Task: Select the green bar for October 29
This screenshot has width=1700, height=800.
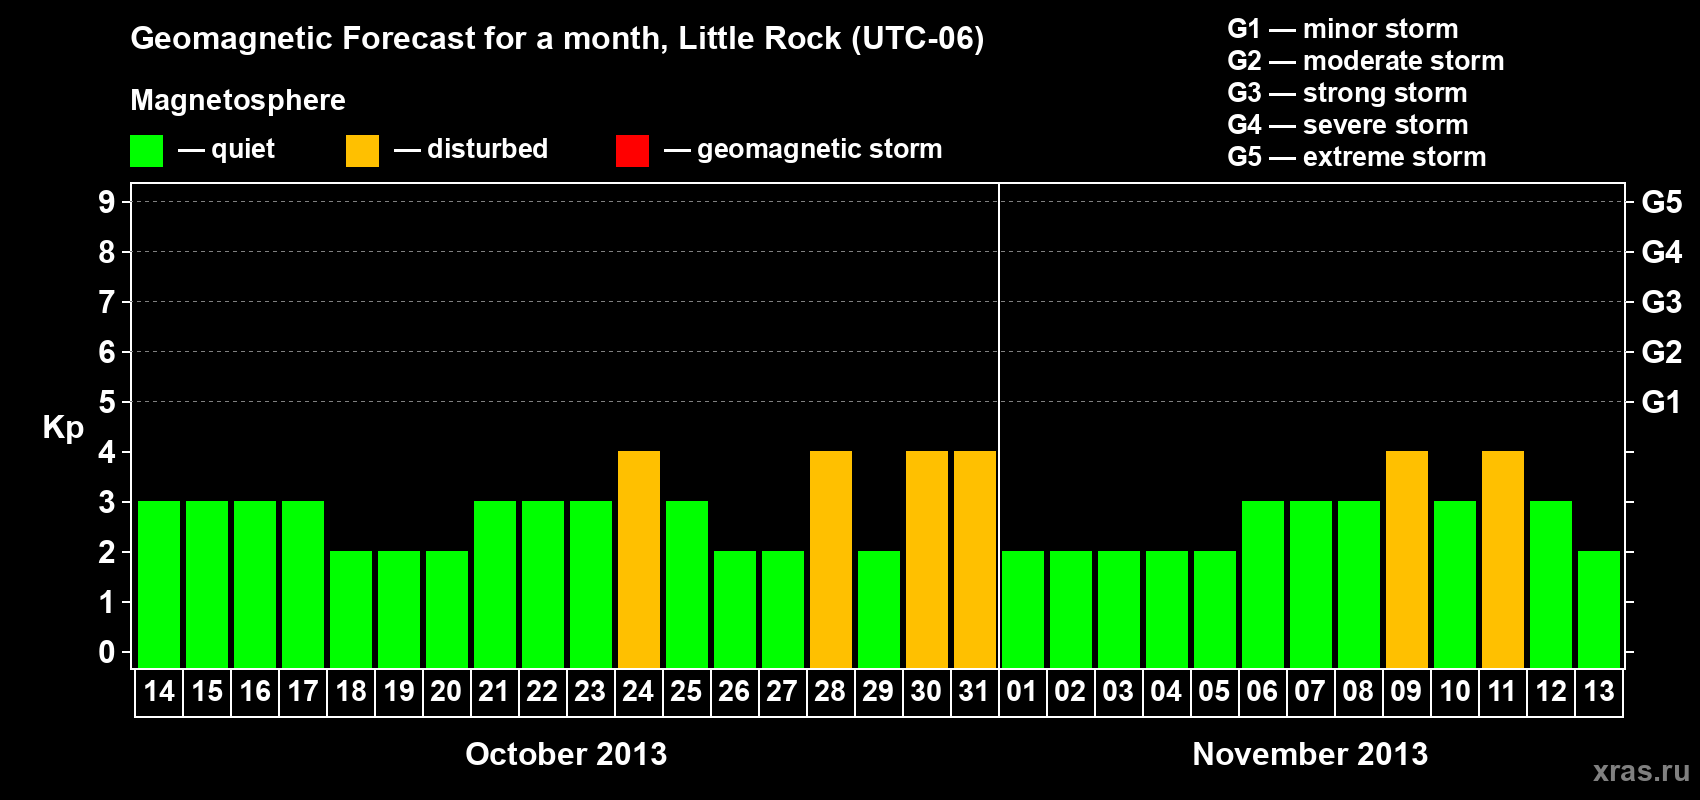Action: coord(879,610)
